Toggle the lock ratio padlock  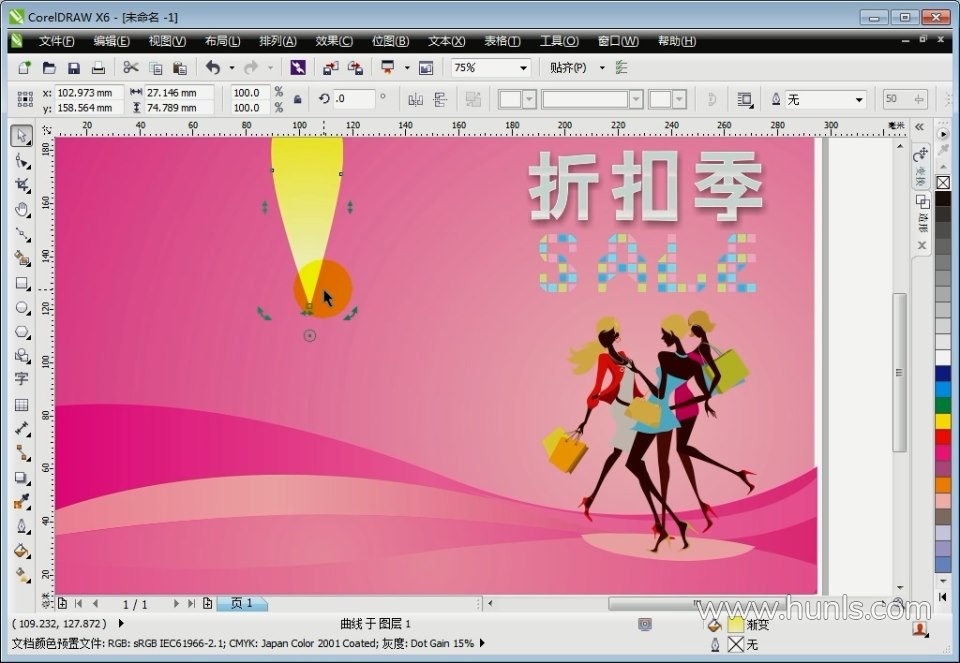click(298, 100)
